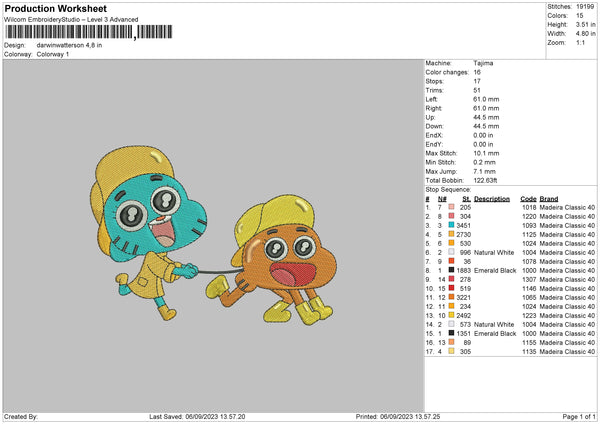Click the stitch count '3451' in row 3
Viewport: 600px width, 424px height.
pos(463,225)
